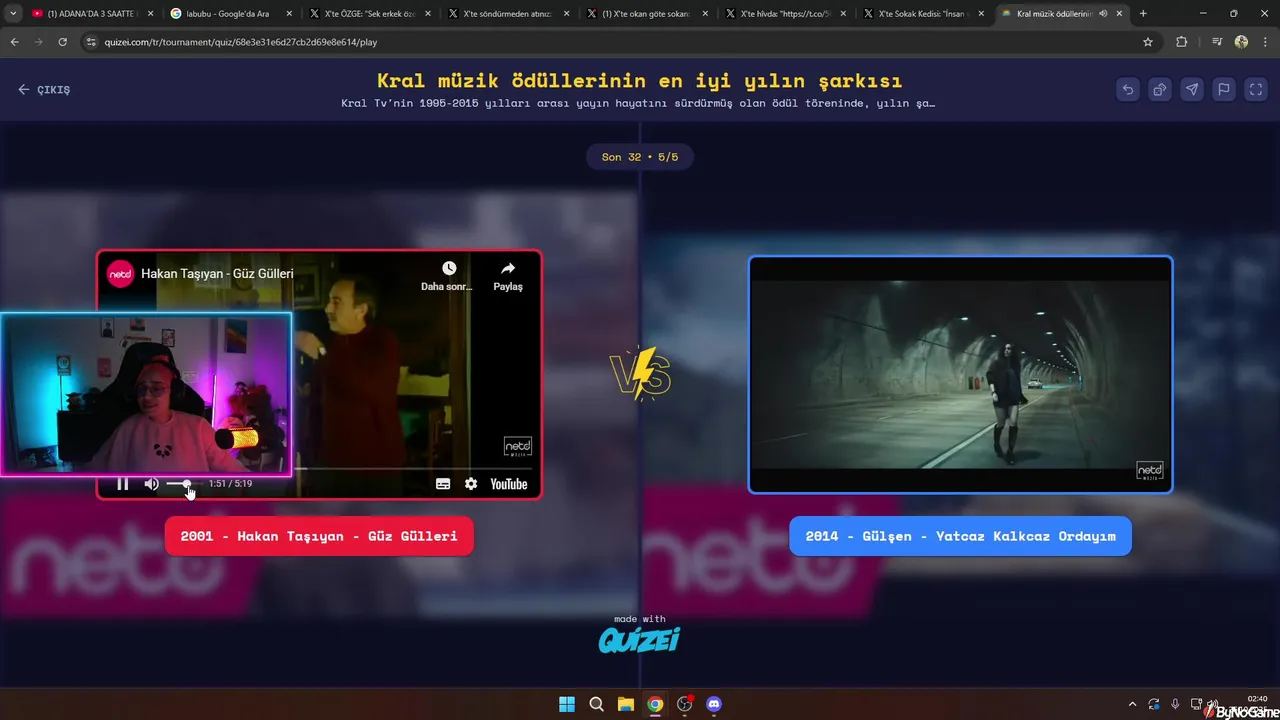Open video on YouTube via logo
This screenshot has width=1280, height=720.
508,484
